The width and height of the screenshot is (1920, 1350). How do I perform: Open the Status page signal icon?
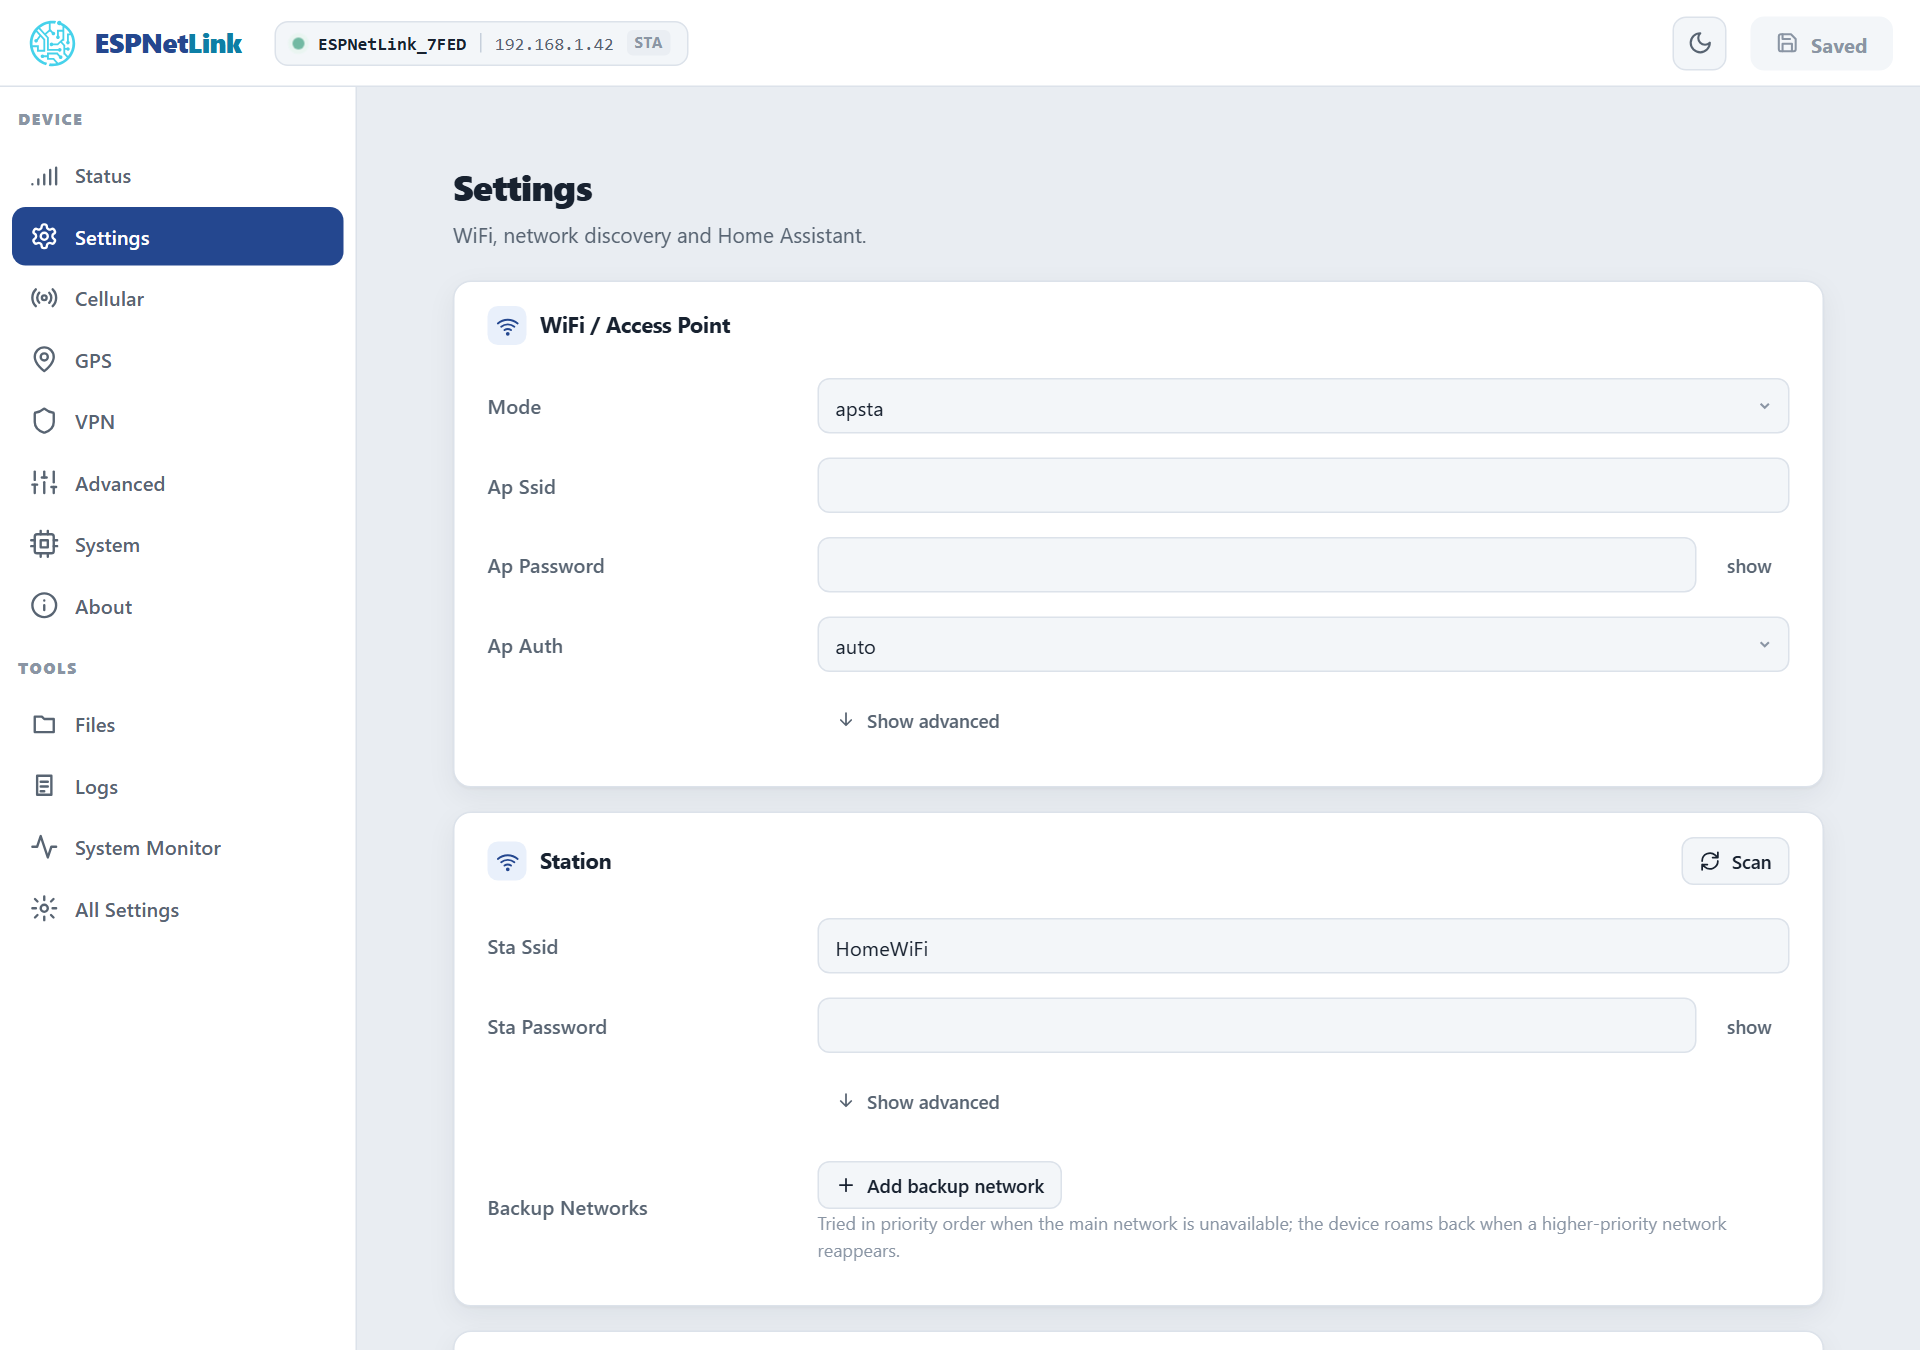44,176
